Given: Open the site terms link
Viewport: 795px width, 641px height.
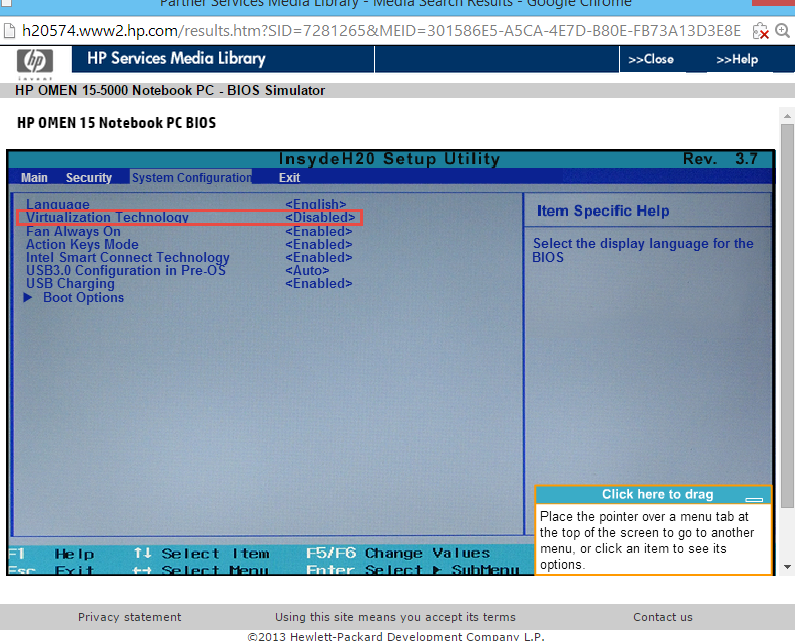Looking at the screenshot, I should click(x=395, y=617).
